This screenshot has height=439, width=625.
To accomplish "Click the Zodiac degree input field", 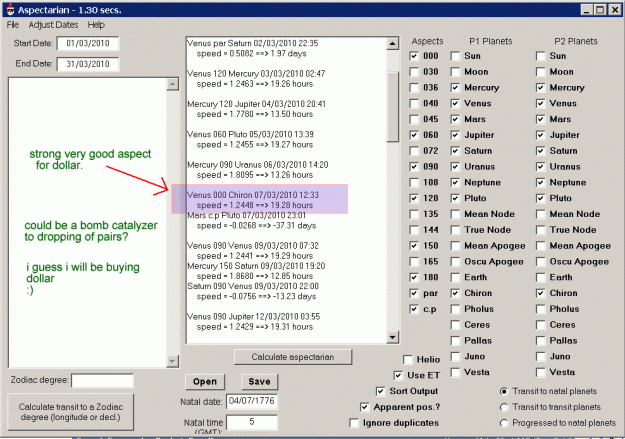I will point(102,380).
